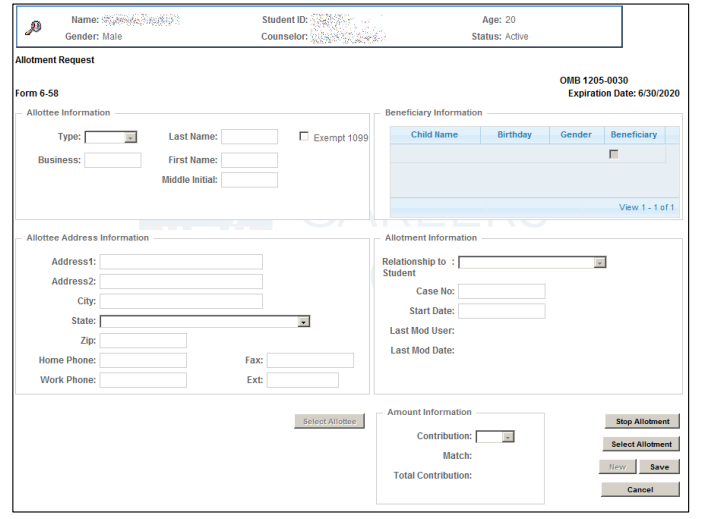Save the allotment request
707x519 pixels.
tap(659, 467)
